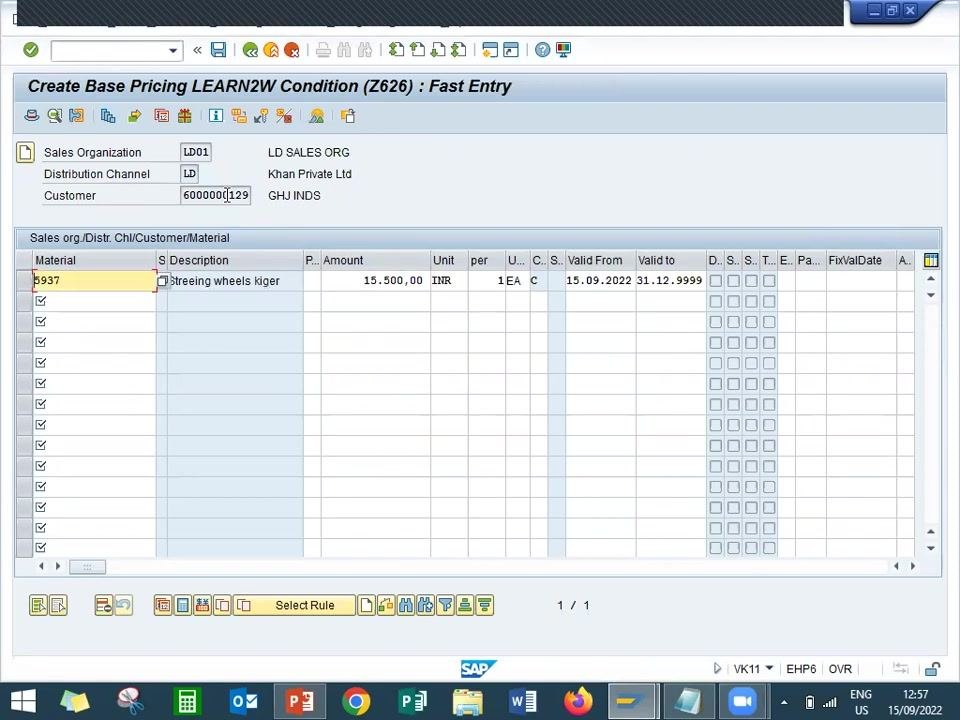Open Customize local layout monitor icon

563,50
